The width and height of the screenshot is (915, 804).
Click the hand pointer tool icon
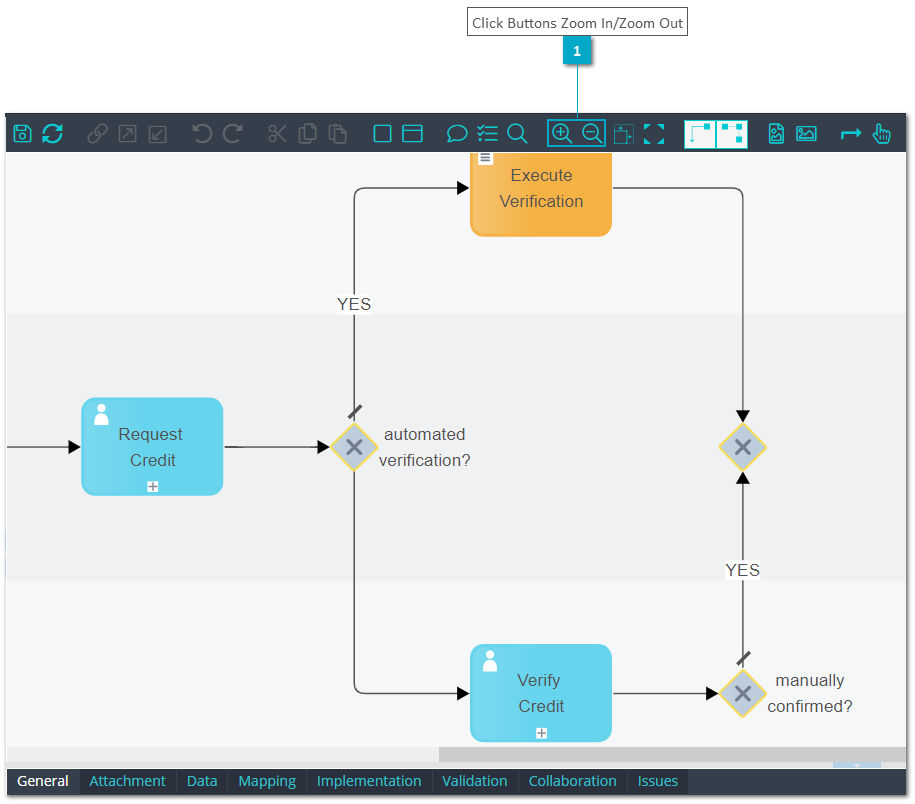pos(881,134)
